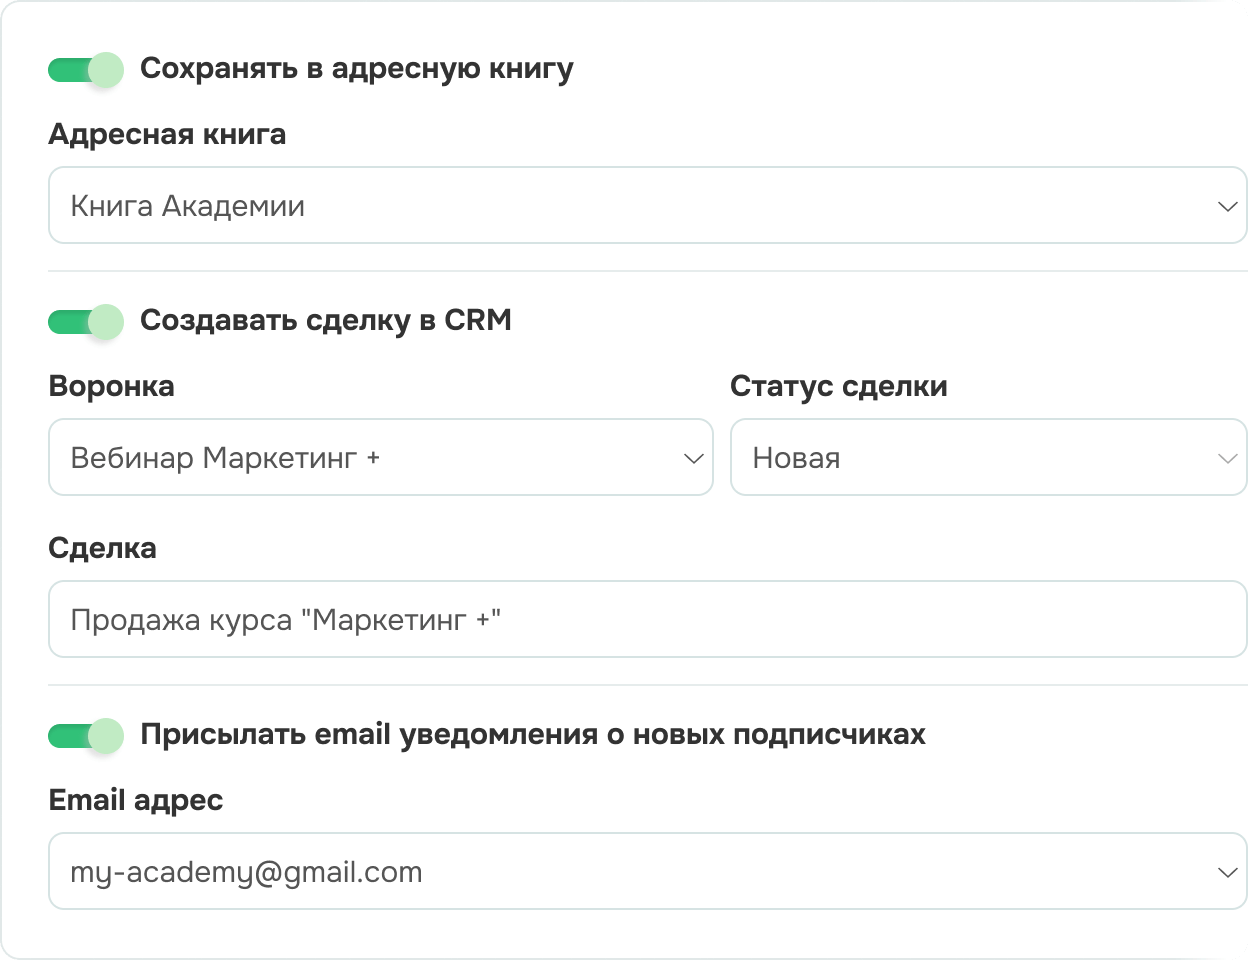
Task: Open the email dropdown with my-academy@gmail.com
Action: click(x=647, y=871)
